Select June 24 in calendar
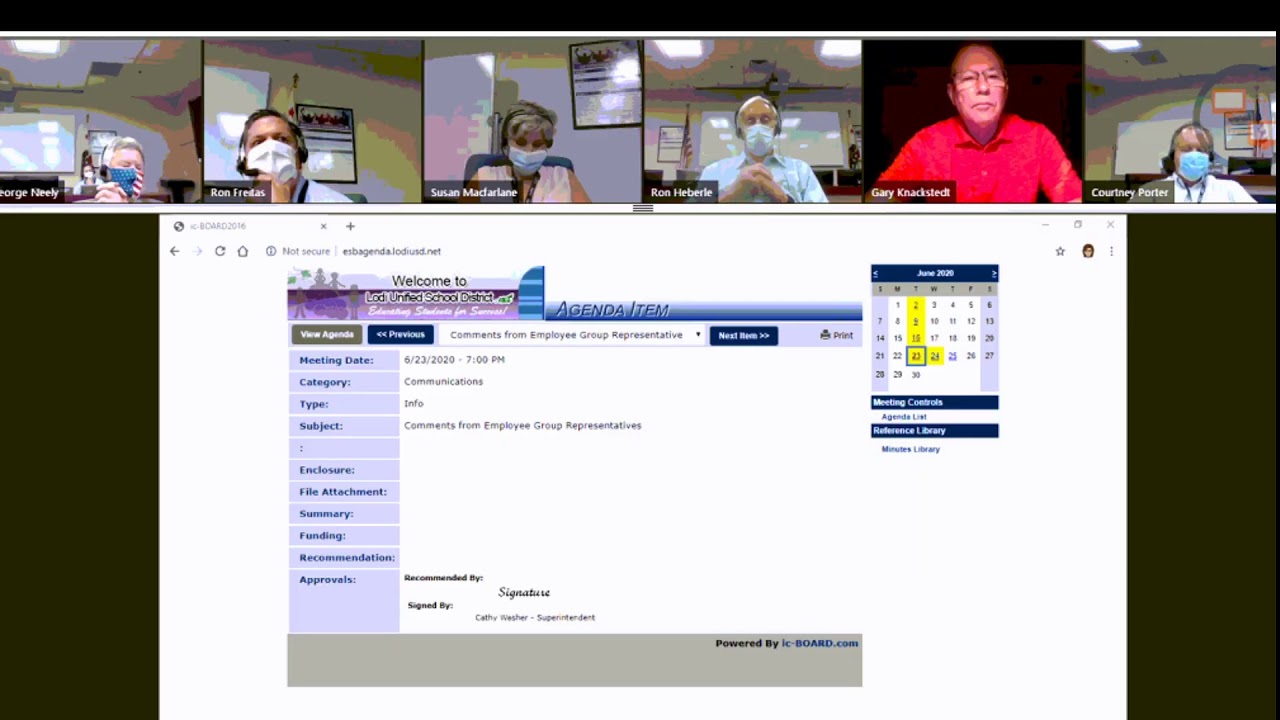The height and width of the screenshot is (720, 1280). tap(934, 356)
